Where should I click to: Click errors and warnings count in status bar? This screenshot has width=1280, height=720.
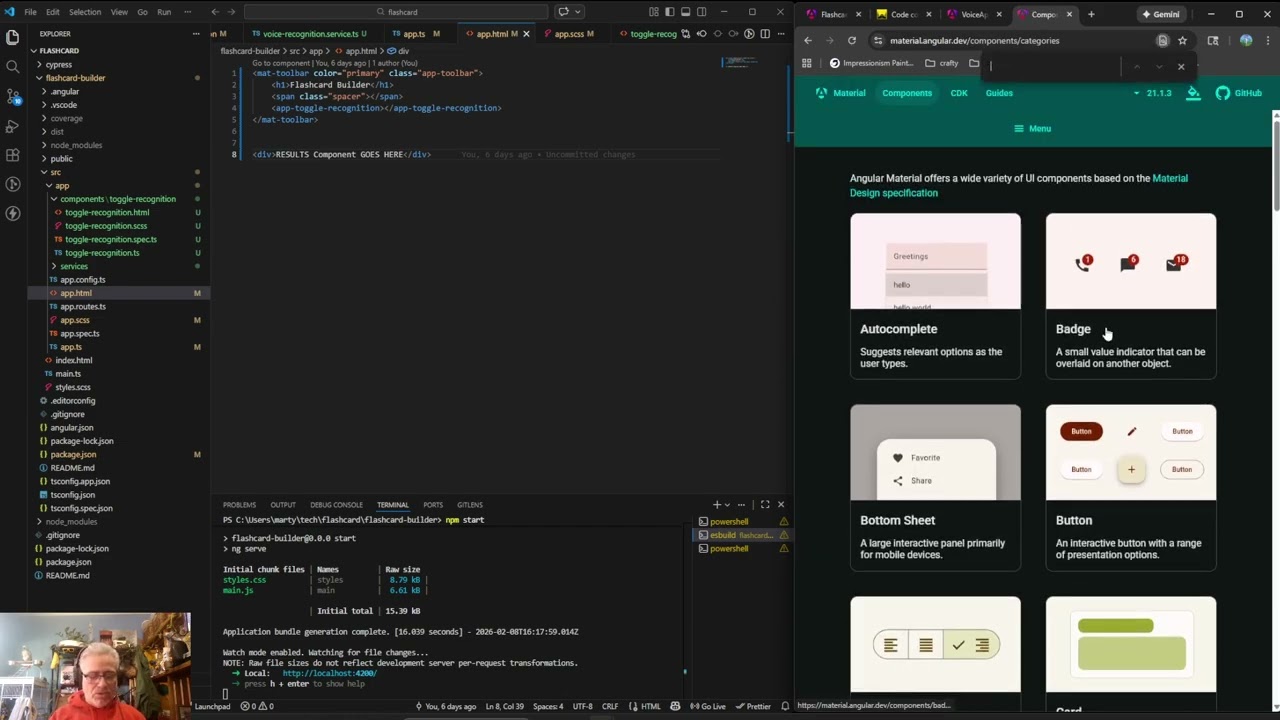[257, 706]
